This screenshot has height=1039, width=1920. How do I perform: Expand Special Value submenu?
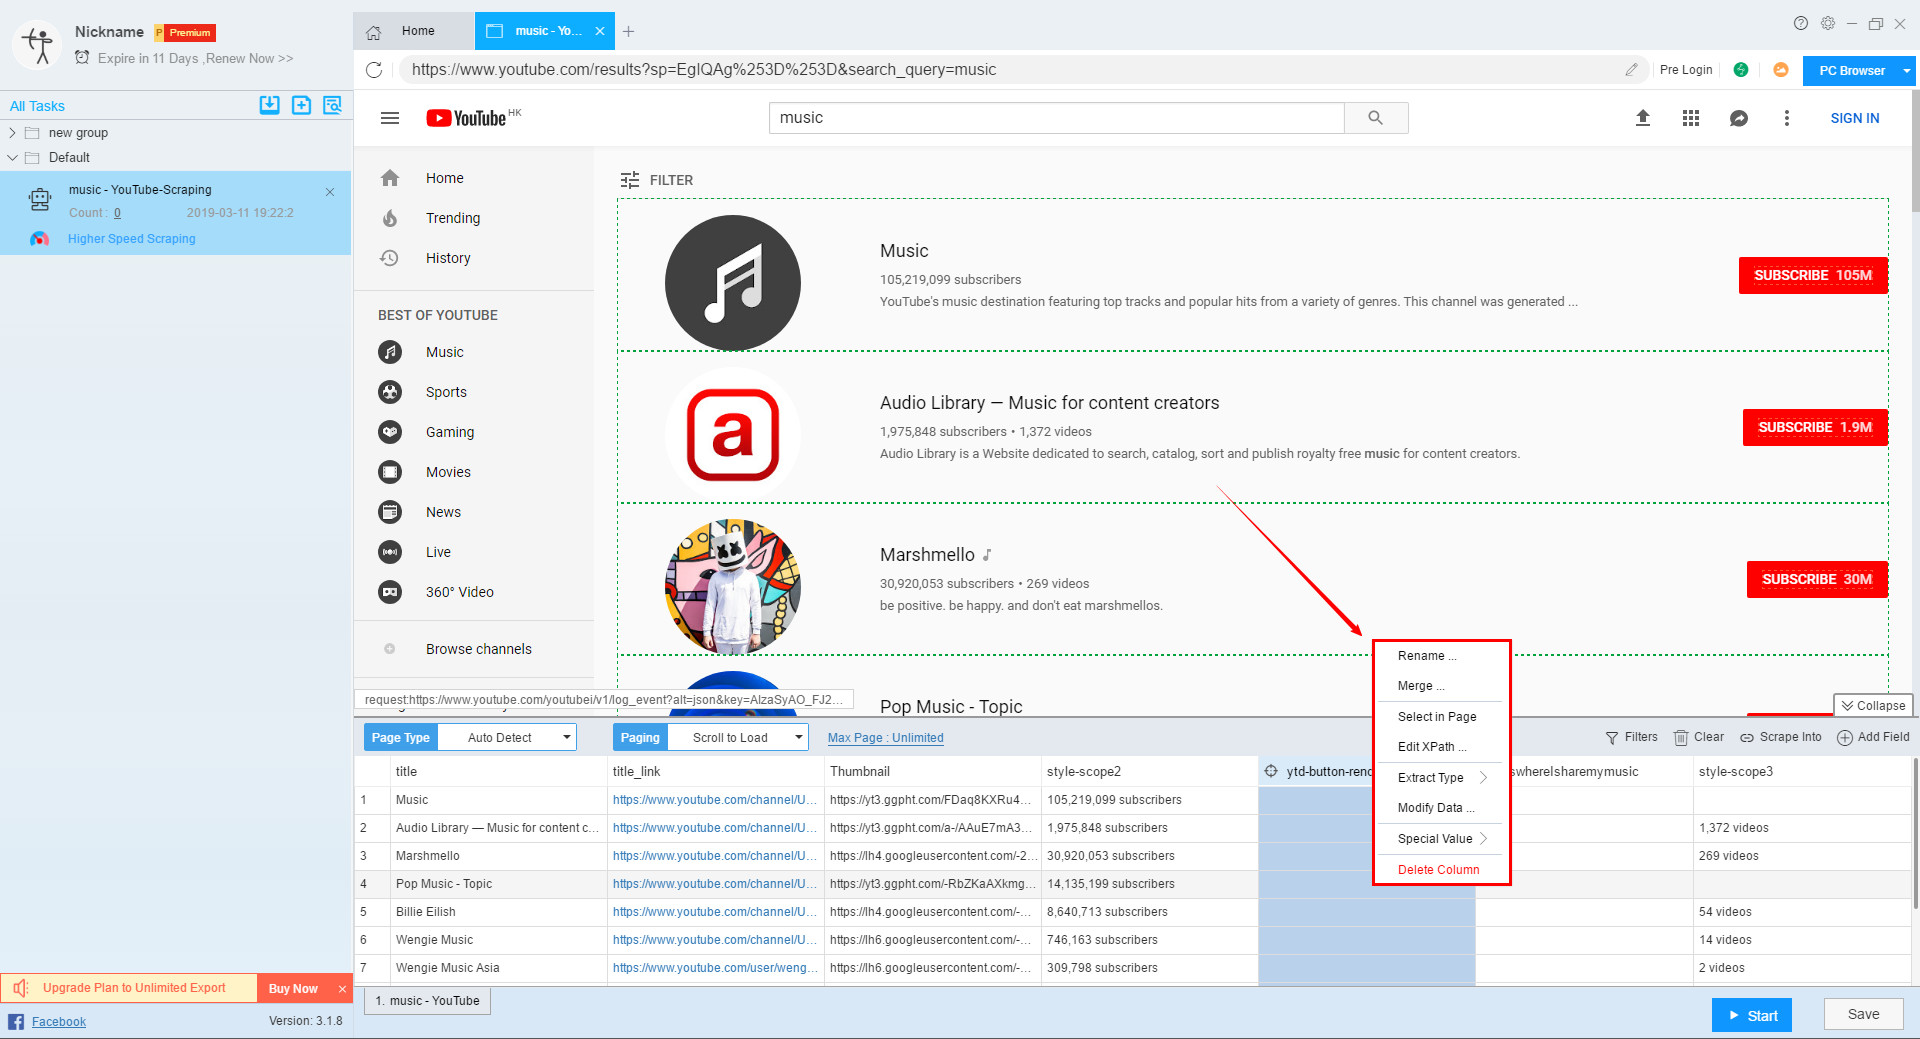pyautogui.click(x=1441, y=839)
